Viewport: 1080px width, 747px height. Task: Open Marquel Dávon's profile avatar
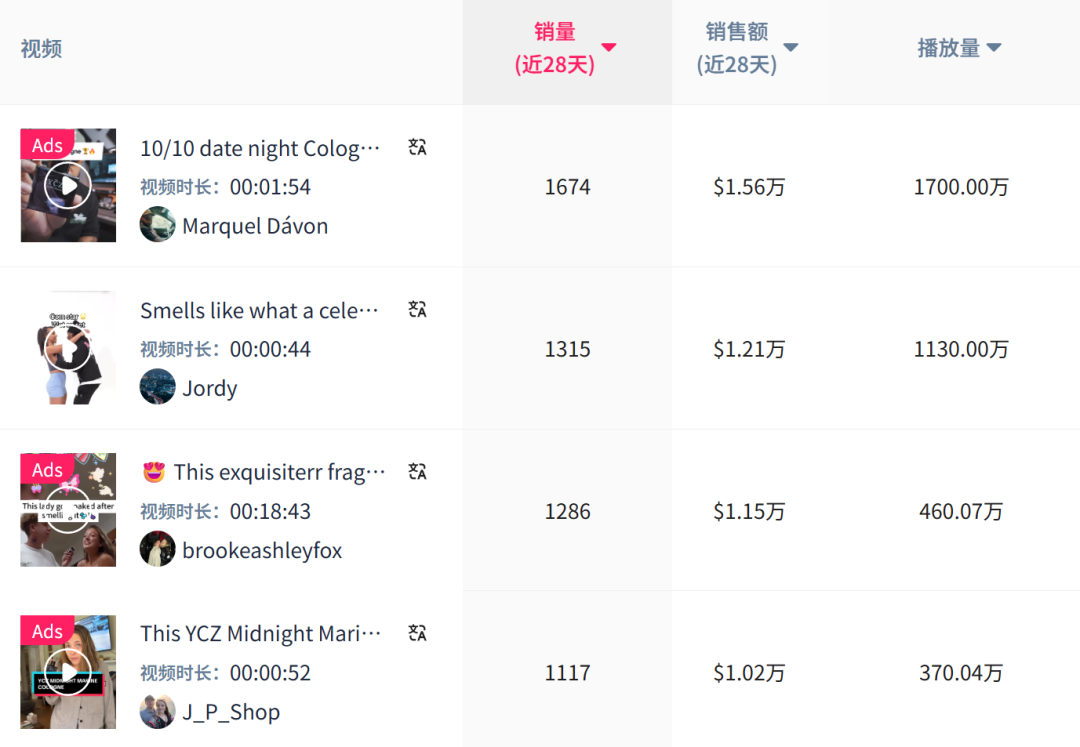point(157,225)
